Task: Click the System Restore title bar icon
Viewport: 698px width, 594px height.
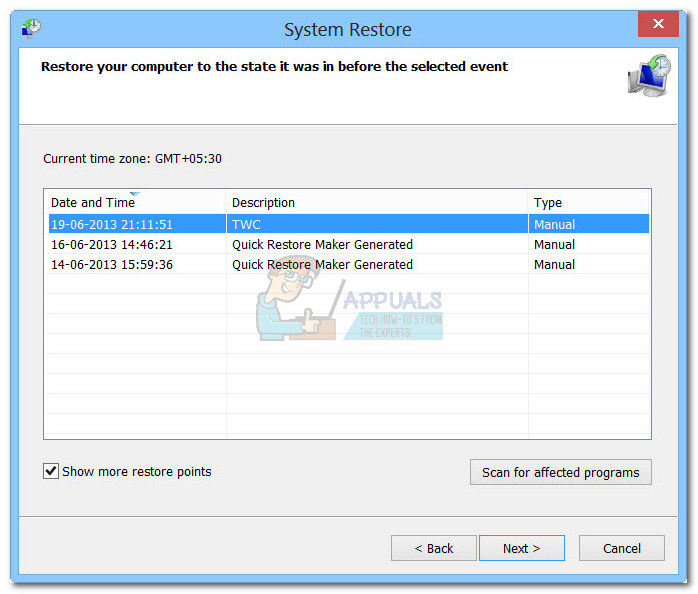Action: pyautogui.click(x=31, y=29)
